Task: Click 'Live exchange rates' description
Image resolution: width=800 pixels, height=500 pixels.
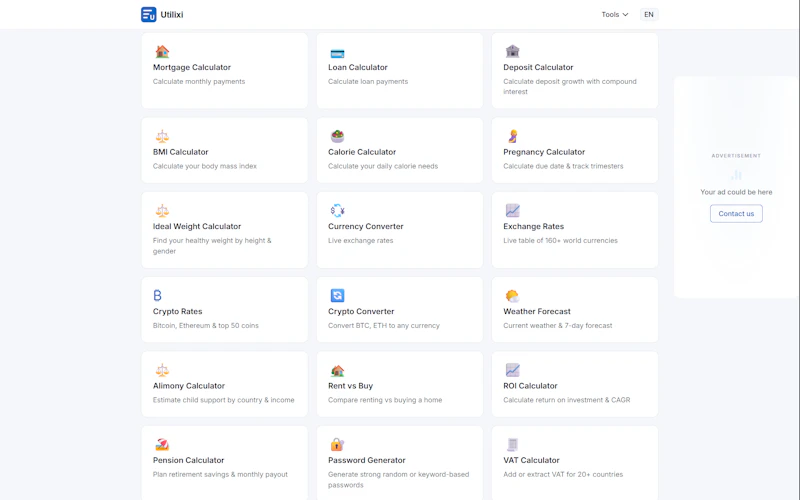Action: tap(360, 241)
